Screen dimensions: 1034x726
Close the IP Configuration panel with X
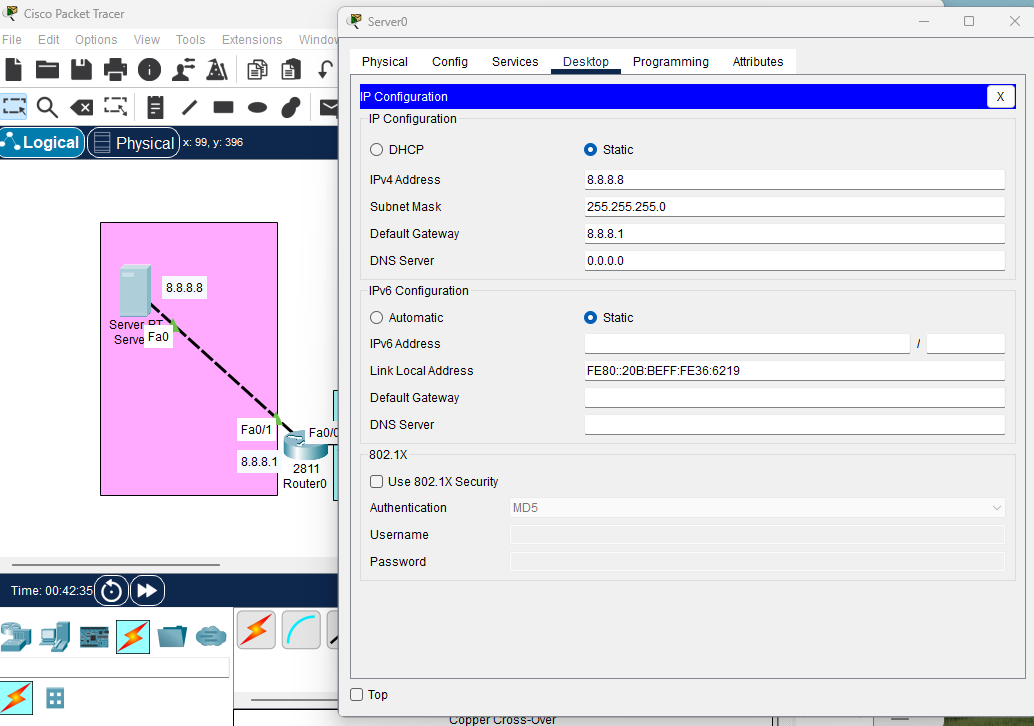point(1000,96)
